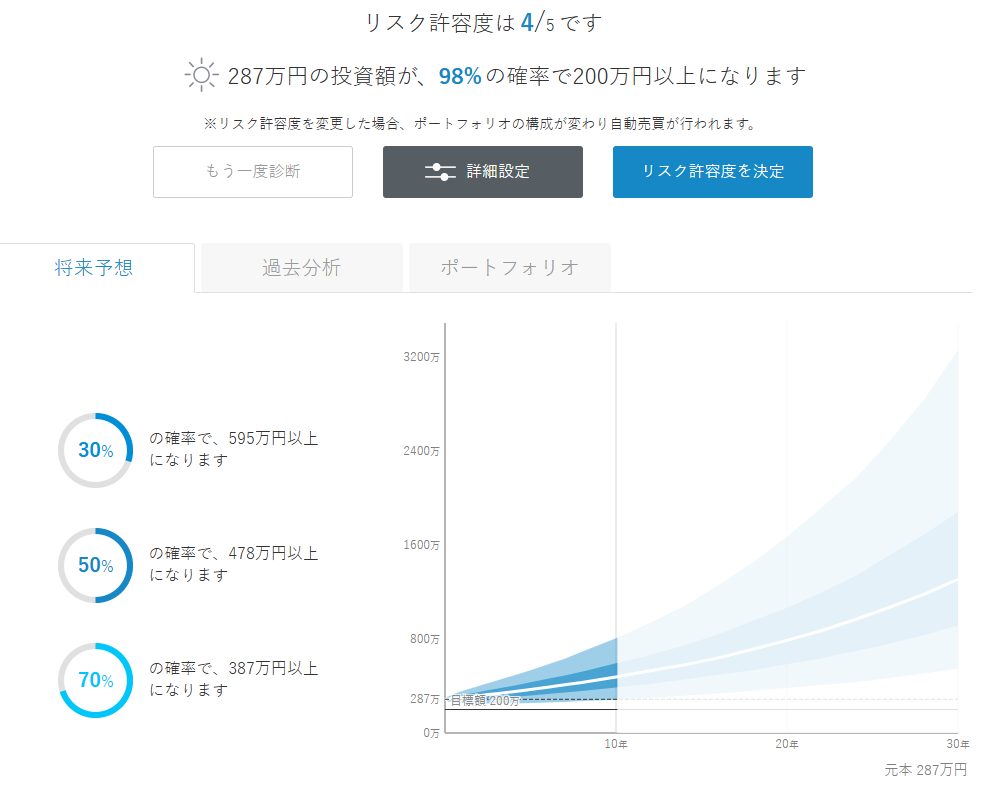Click the 3200万 axis label
The height and width of the screenshot is (796, 986).
(x=421, y=357)
